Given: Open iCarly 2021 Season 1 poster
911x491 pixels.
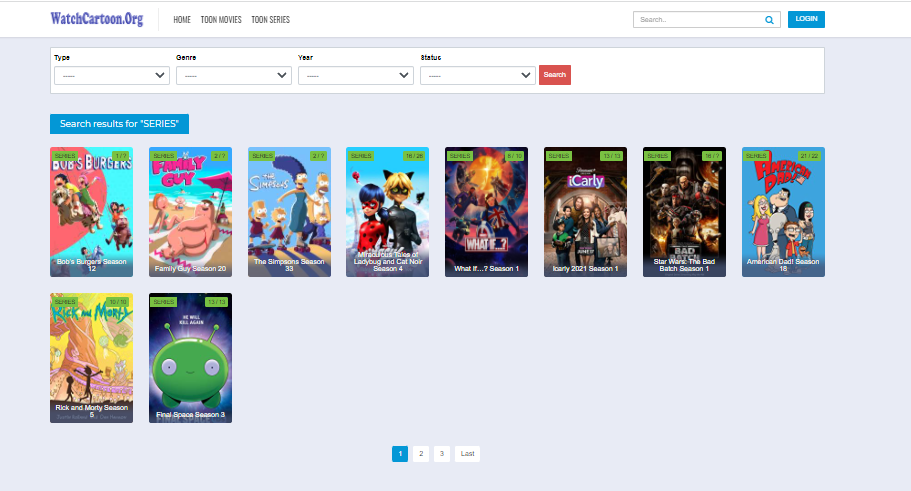Looking at the screenshot, I should pyautogui.click(x=585, y=212).
